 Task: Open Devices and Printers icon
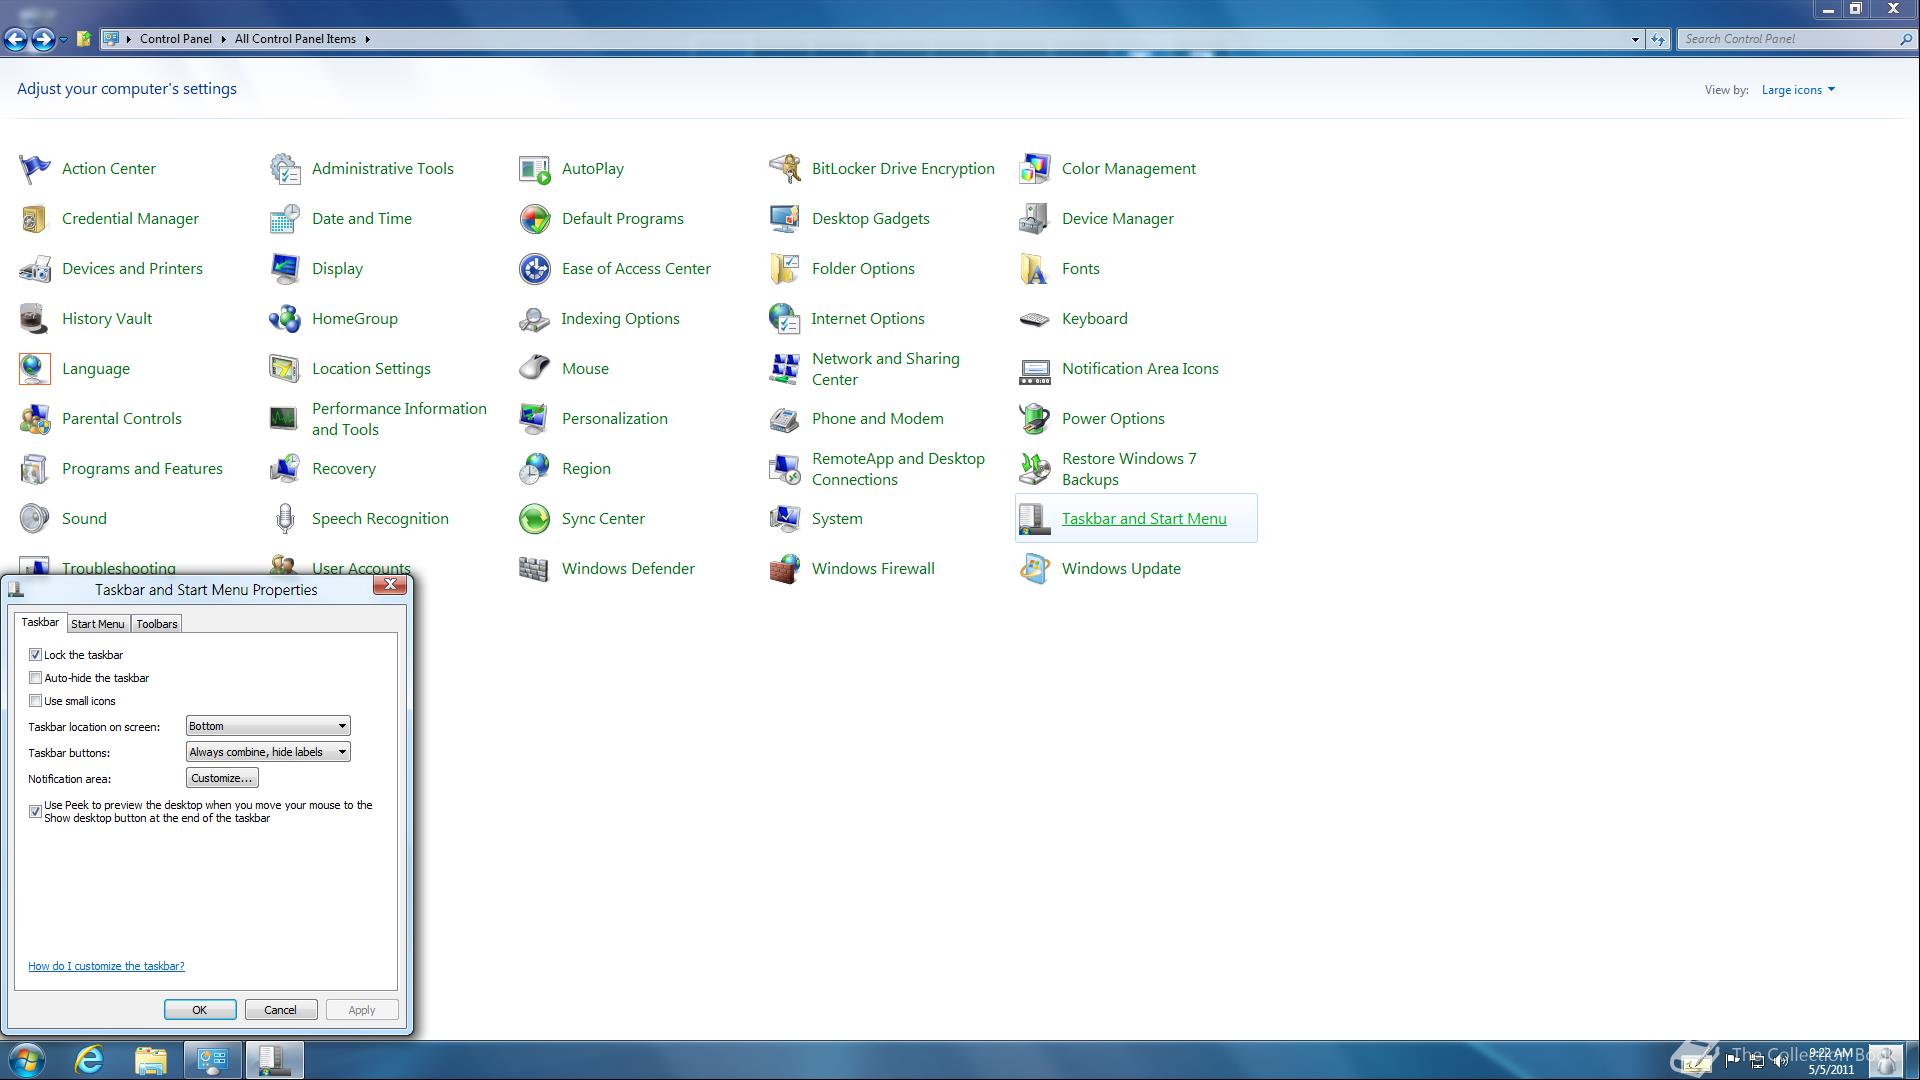[34, 269]
